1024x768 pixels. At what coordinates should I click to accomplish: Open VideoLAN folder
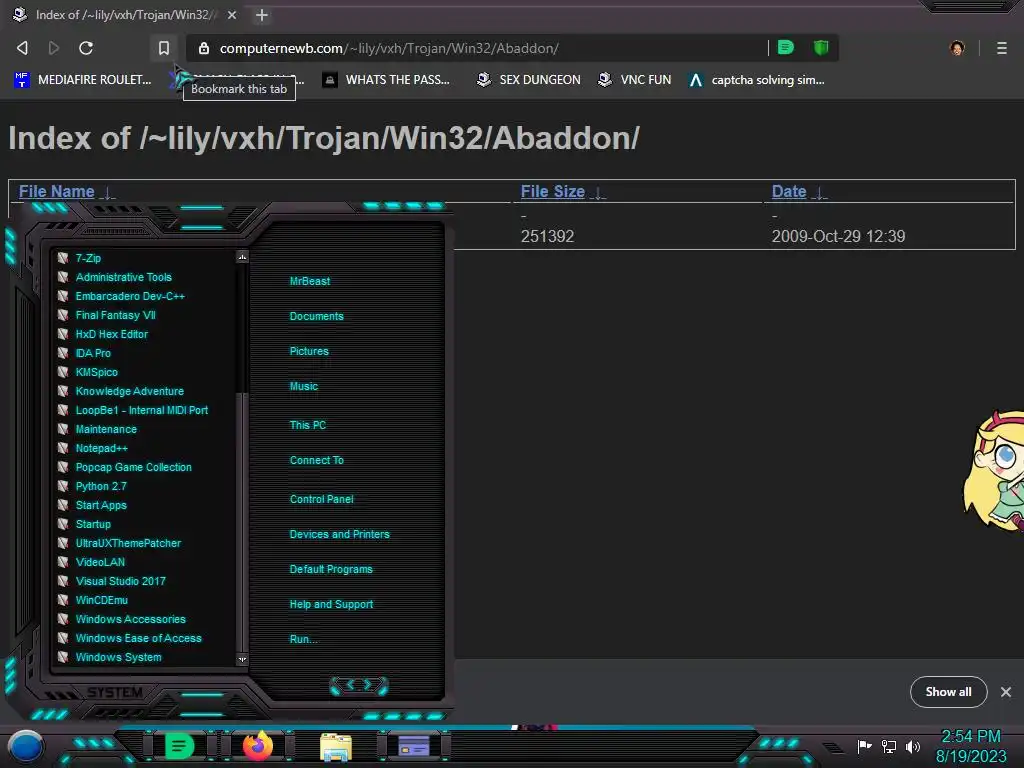[100, 561]
